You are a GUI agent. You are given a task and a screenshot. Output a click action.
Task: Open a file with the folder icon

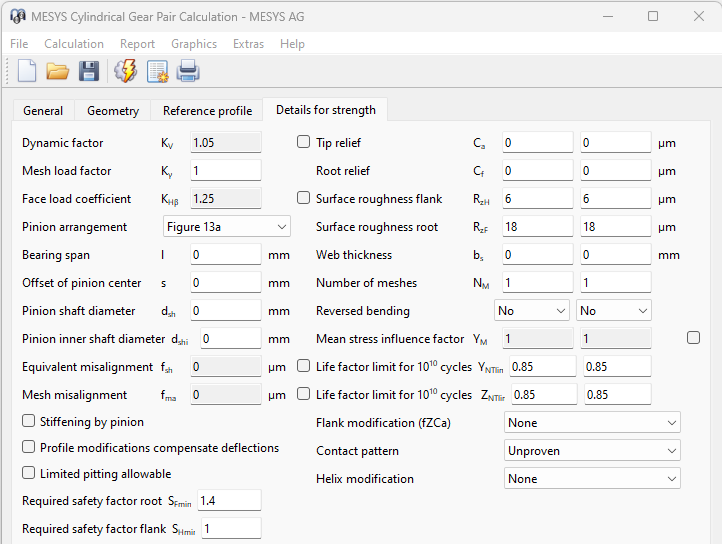[x=57, y=71]
